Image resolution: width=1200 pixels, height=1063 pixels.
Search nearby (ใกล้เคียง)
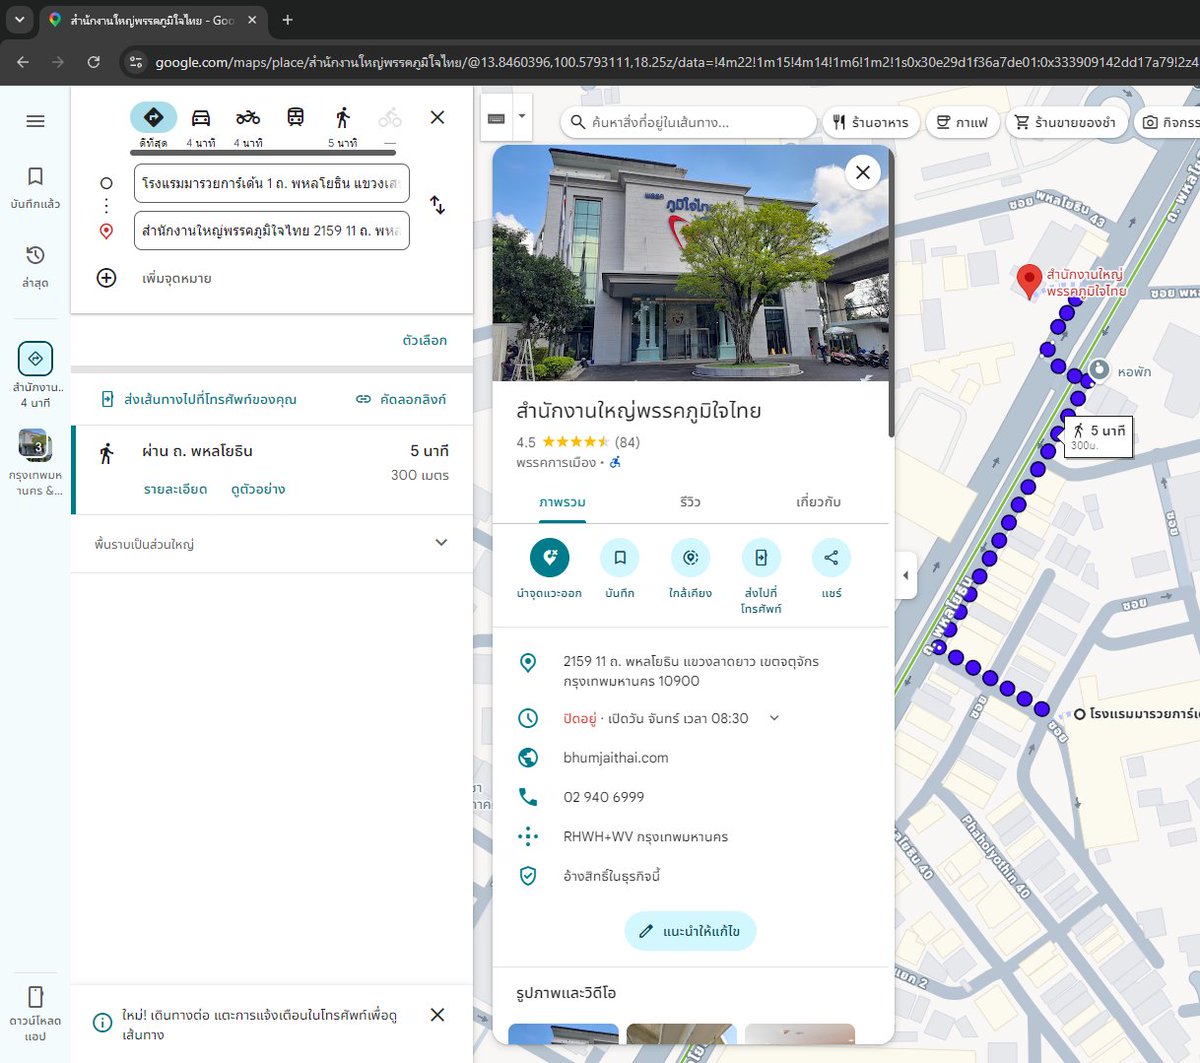(690, 569)
